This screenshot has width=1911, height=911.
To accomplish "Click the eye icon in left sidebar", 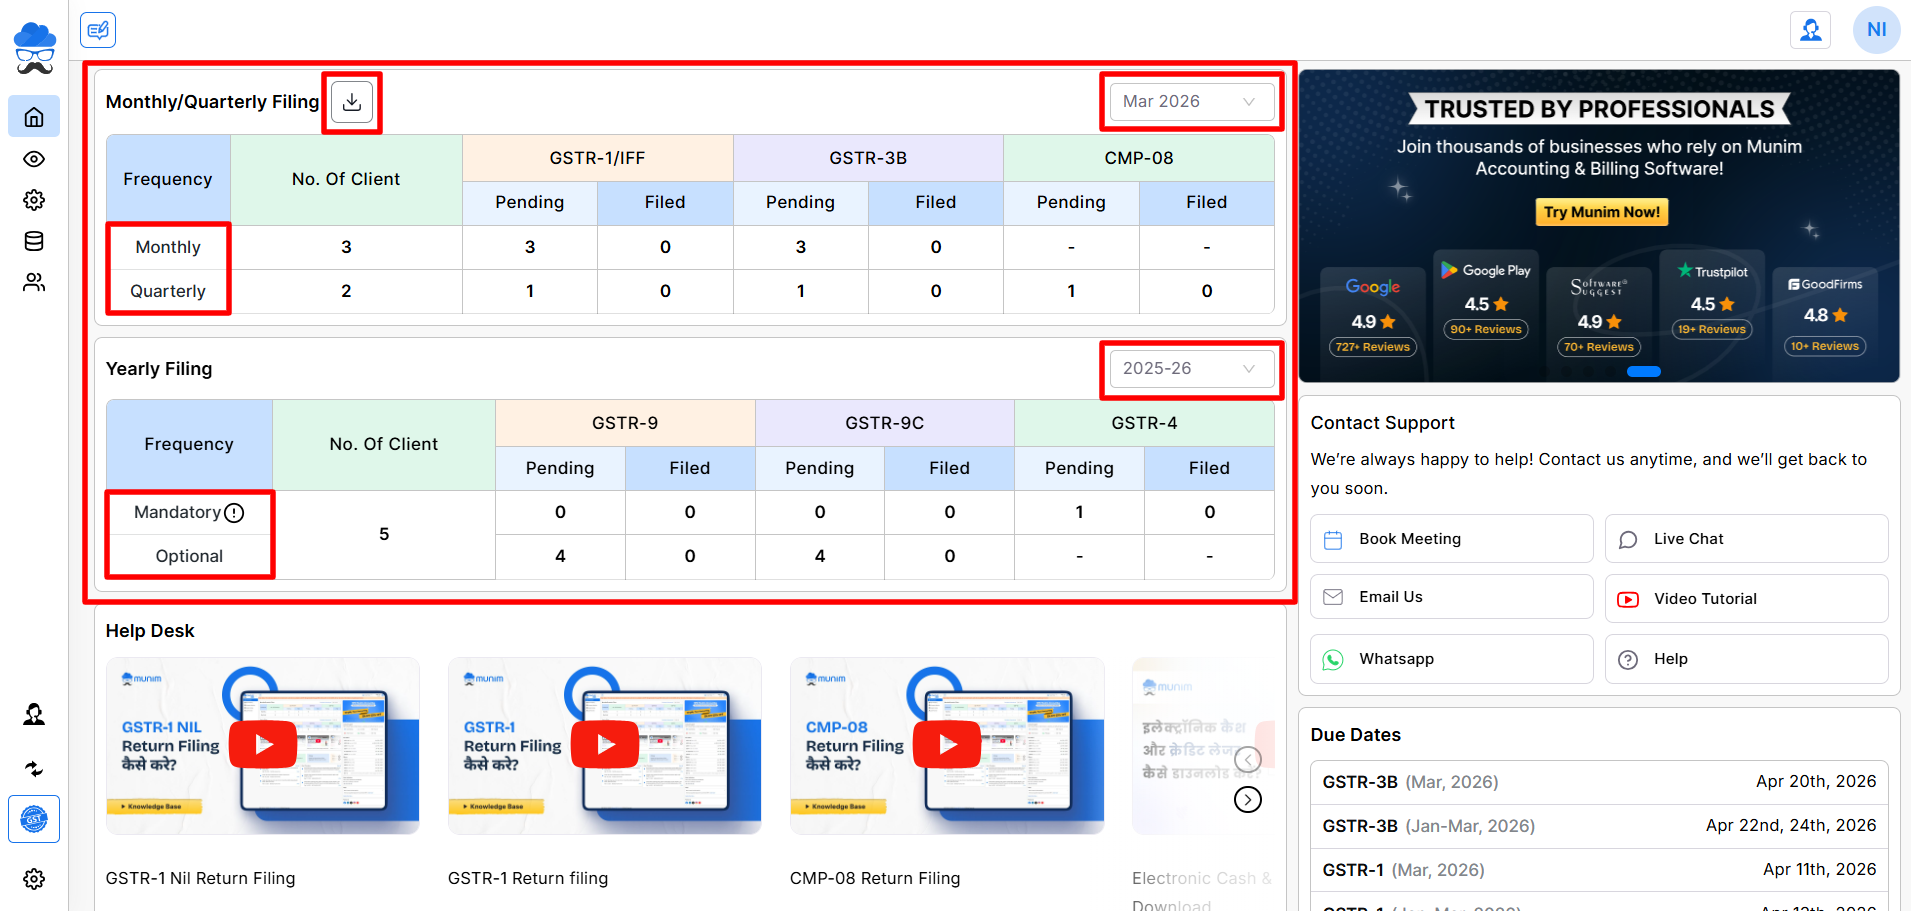I will tap(34, 159).
